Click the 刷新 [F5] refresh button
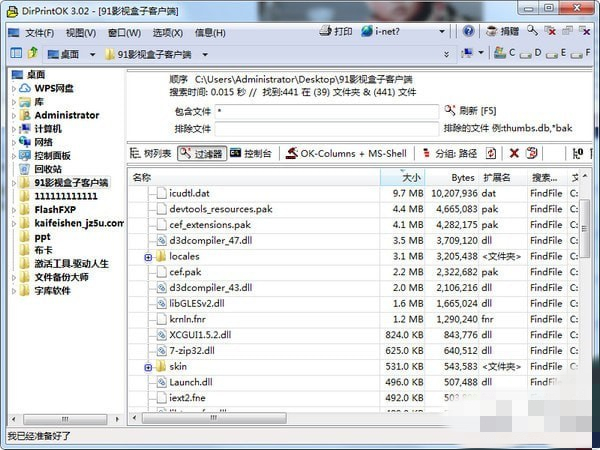Viewport: 600px width, 450px height. [470, 111]
